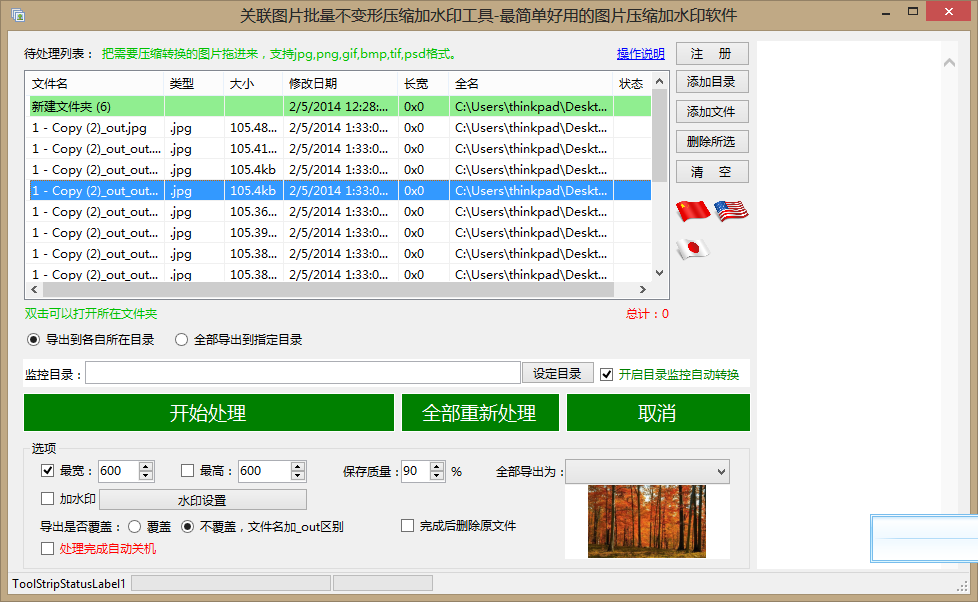Click the red 总计：0 total label
The image size is (978, 602).
647,314
